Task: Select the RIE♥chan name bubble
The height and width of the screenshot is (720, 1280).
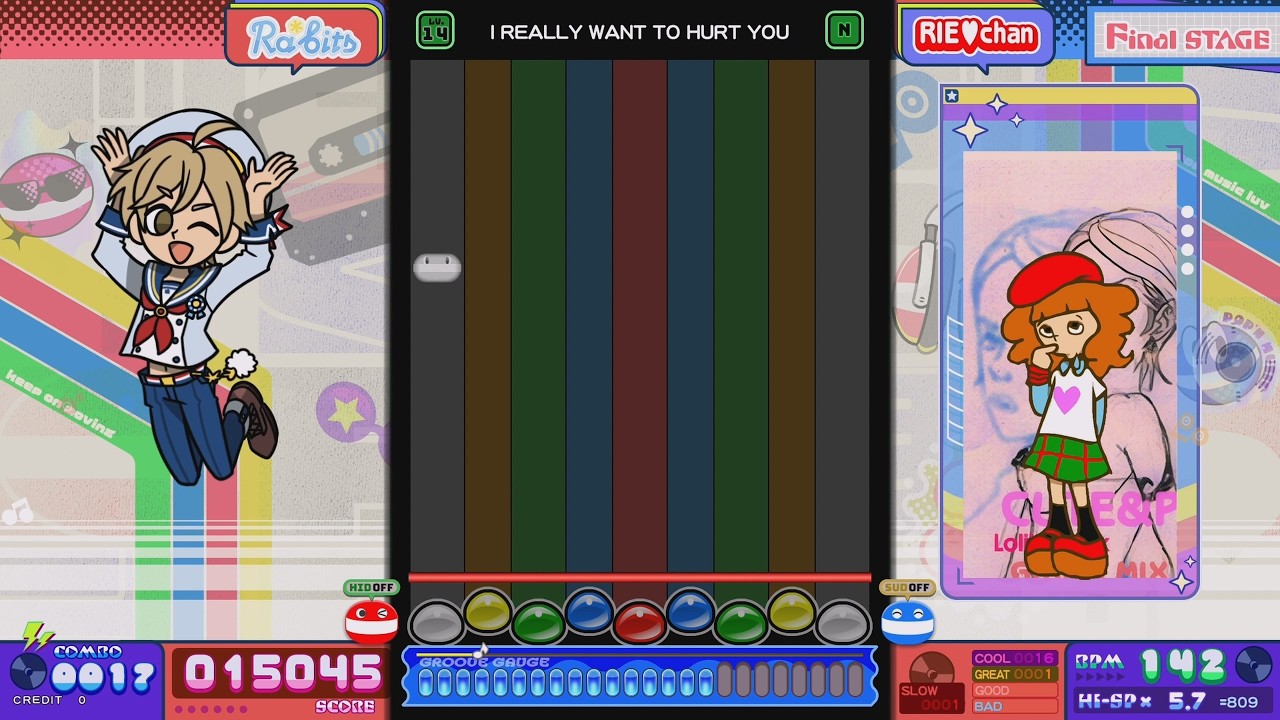Action: tap(976, 37)
